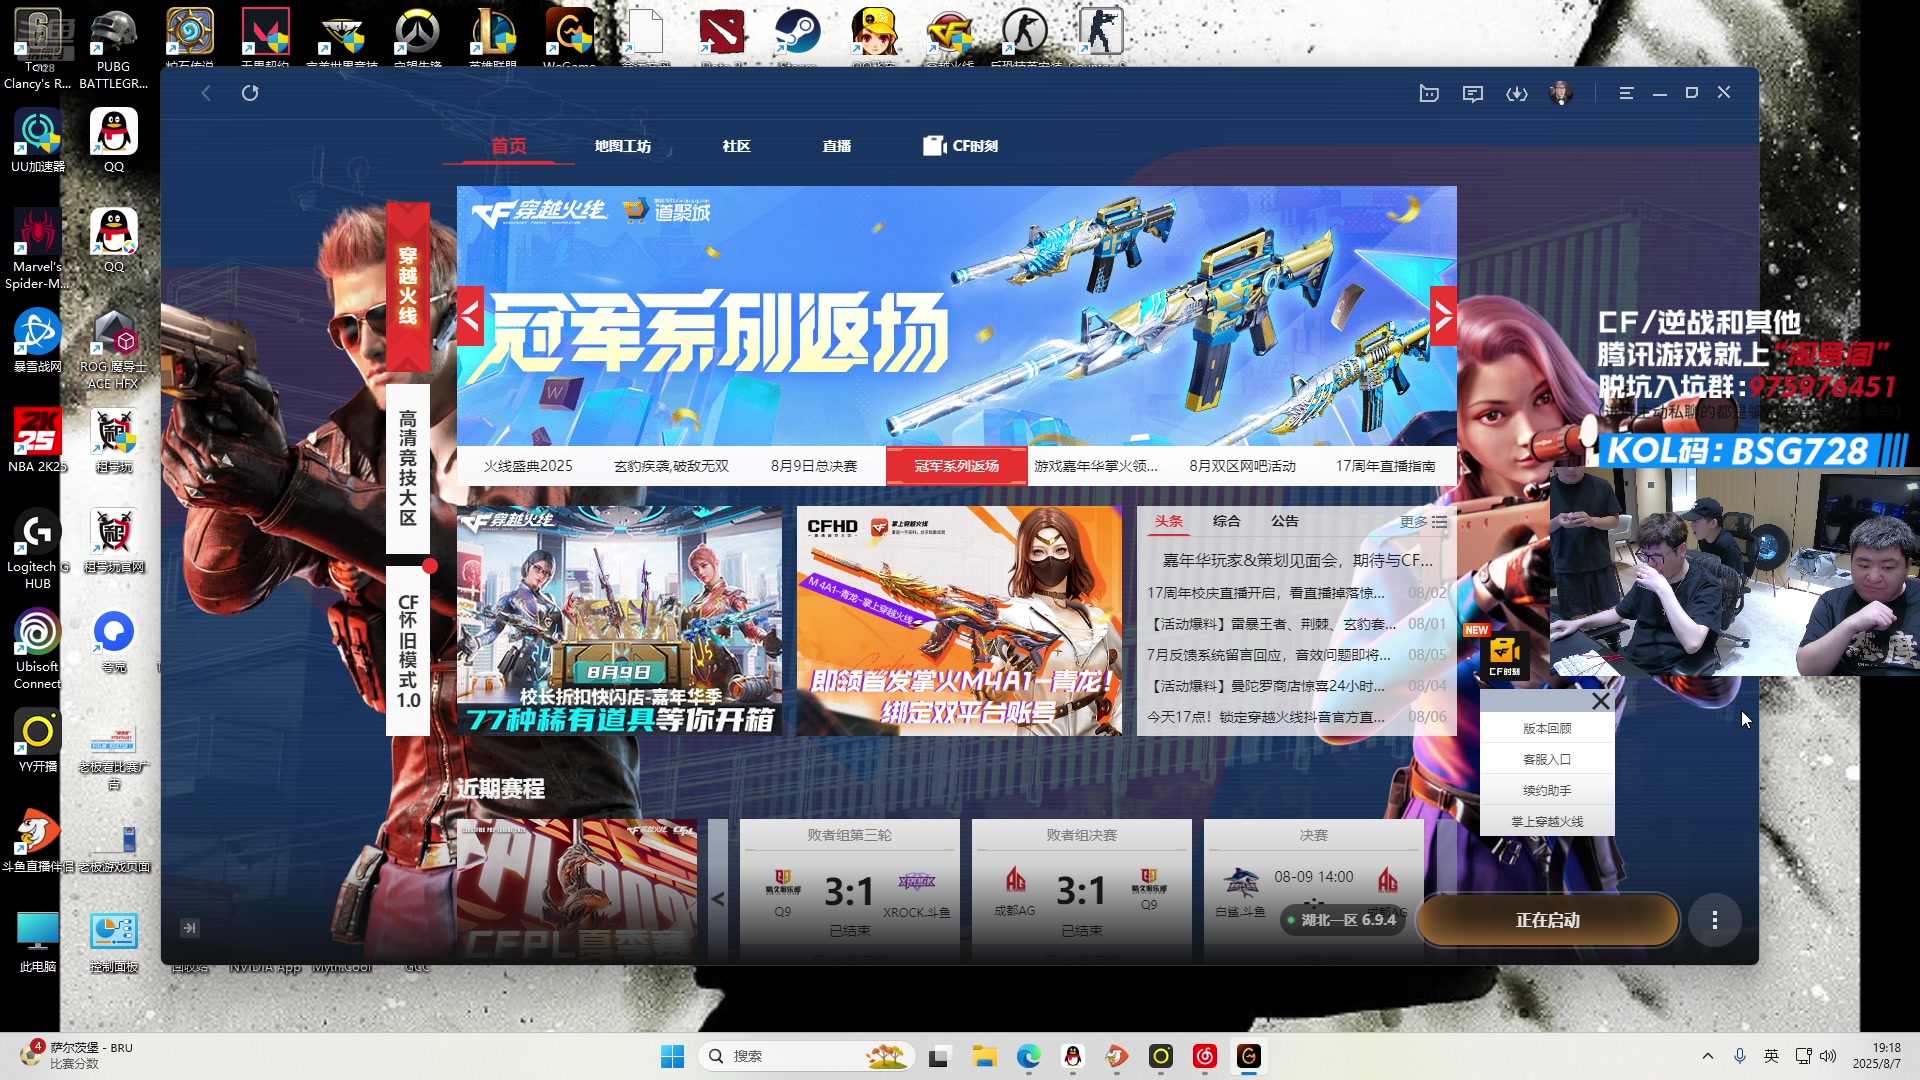This screenshot has width=1920, height=1080.
Task: Select the 公告 news tab
Action: point(1285,521)
